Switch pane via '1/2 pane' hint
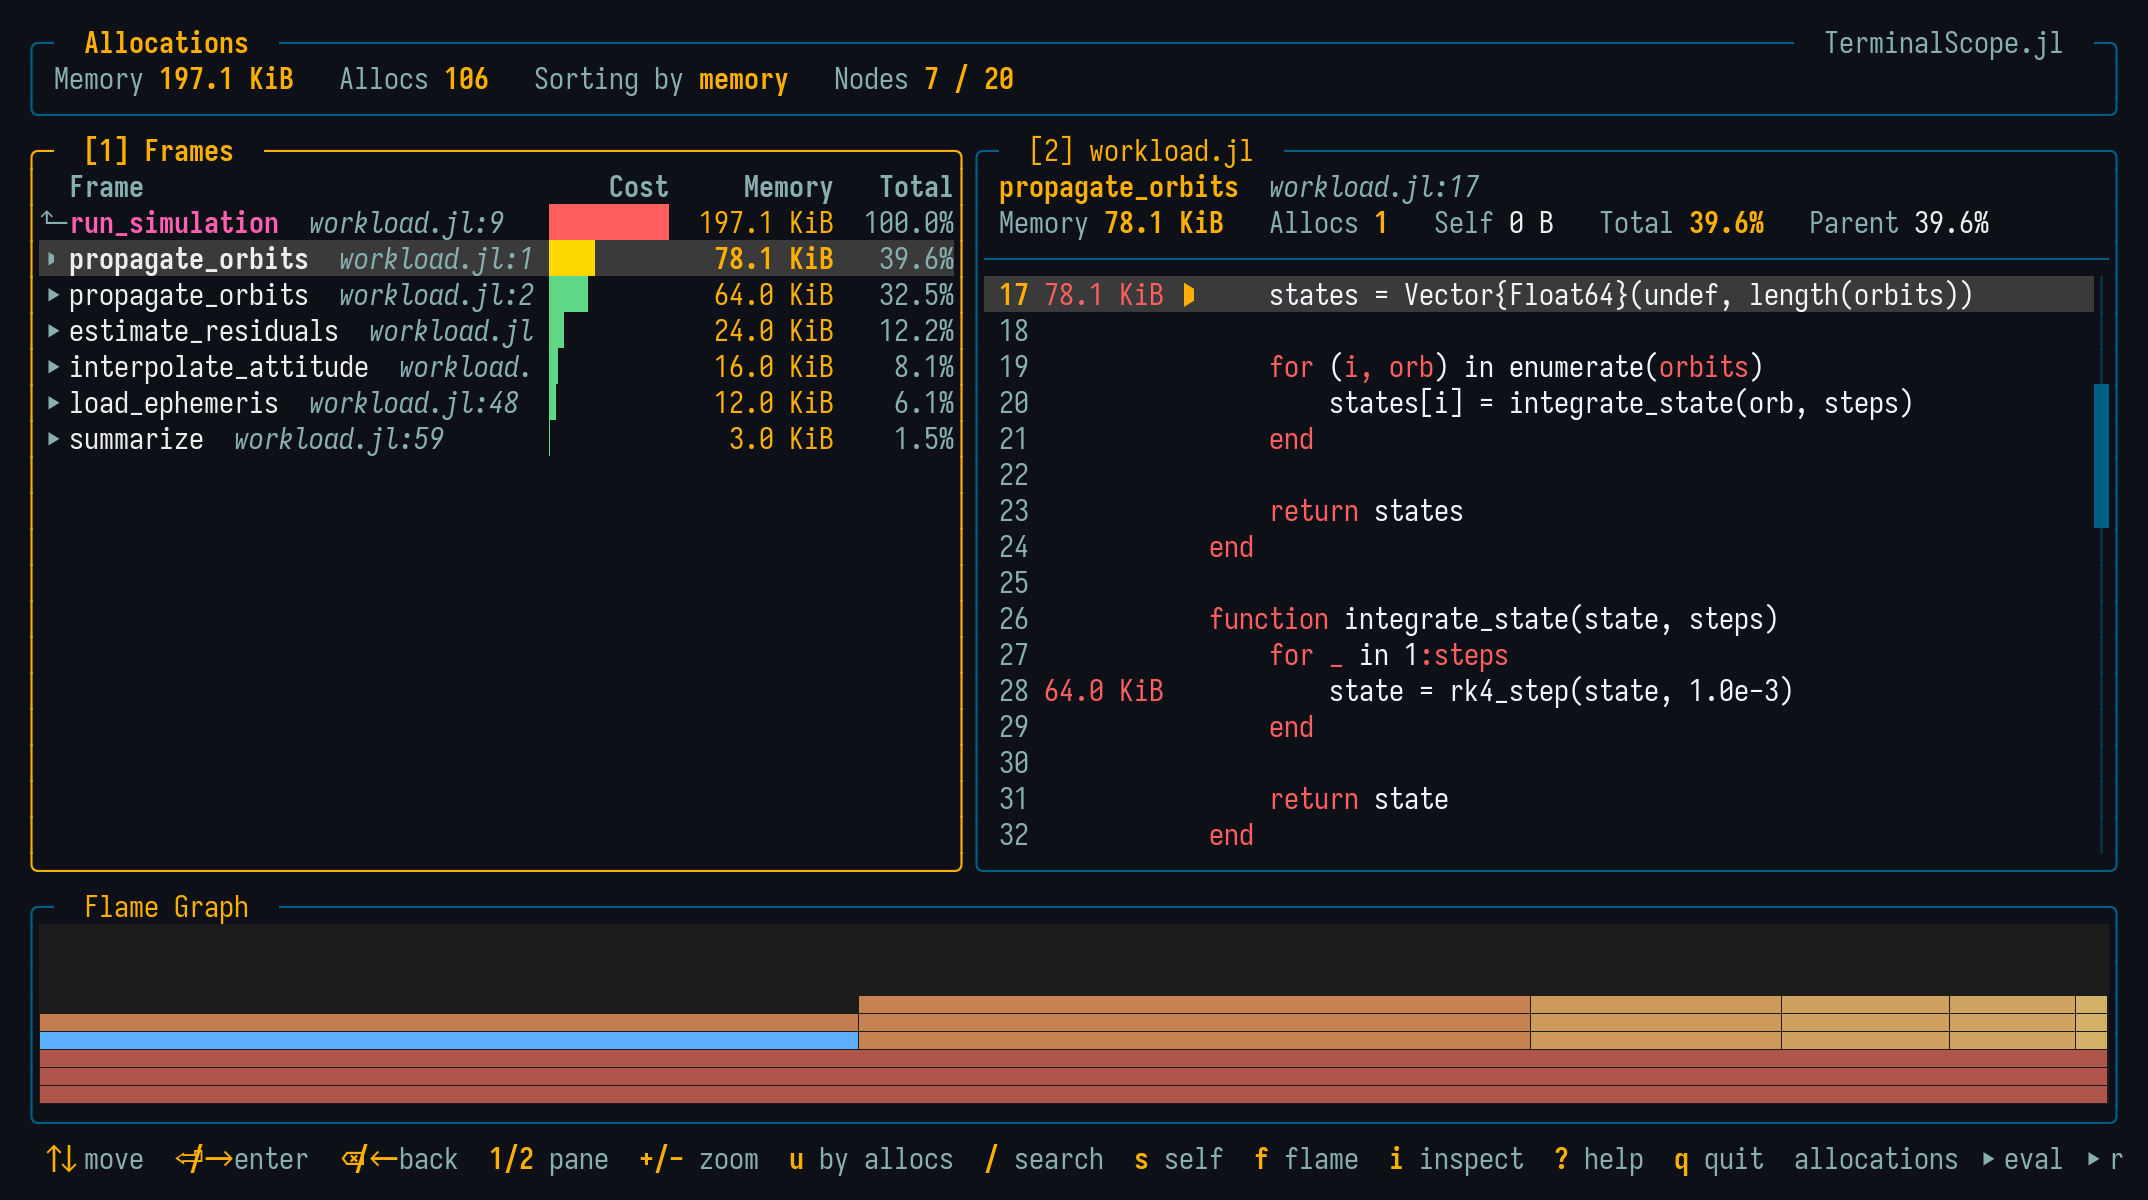 549,1159
